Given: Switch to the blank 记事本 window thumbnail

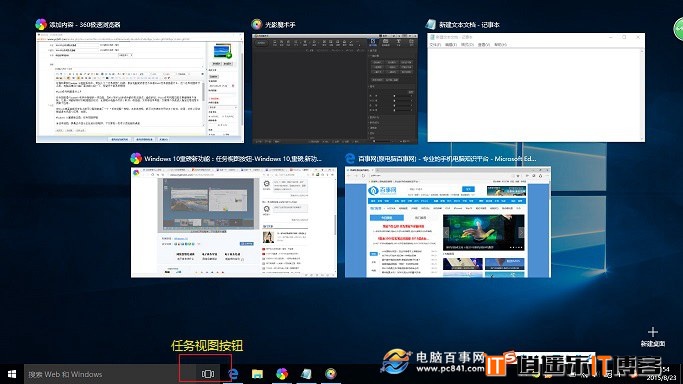Looking at the screenshot, I should click(536, 88).
